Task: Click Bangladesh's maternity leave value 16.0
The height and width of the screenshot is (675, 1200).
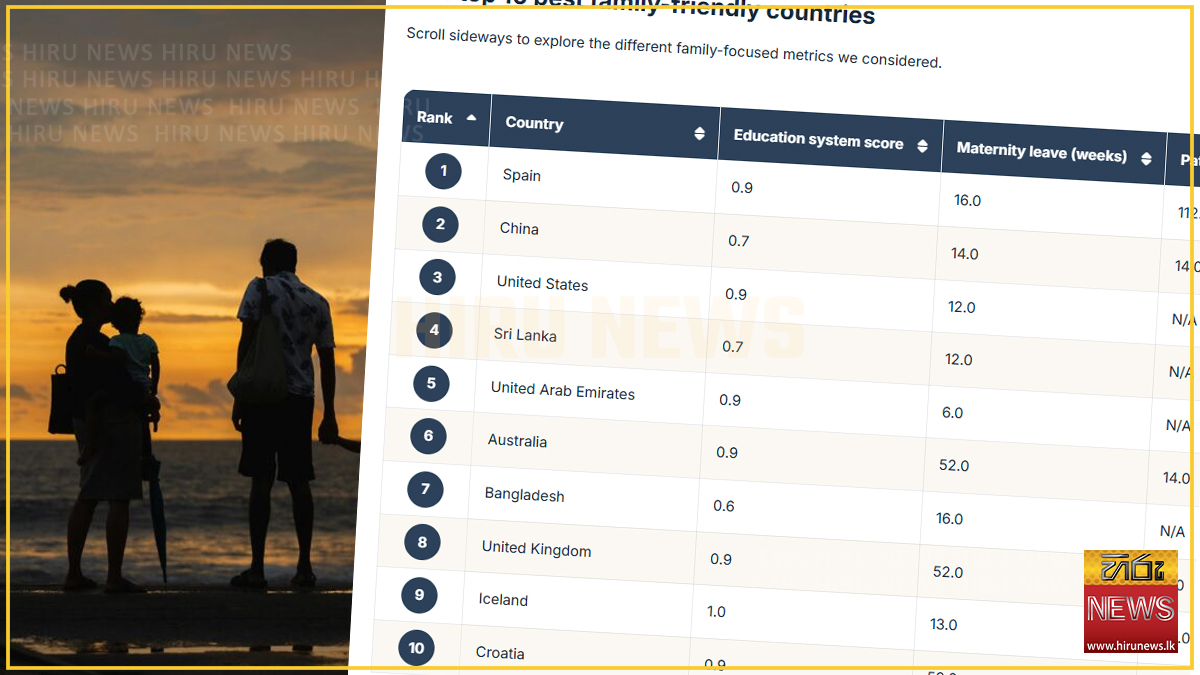Action: coord(950,518)
